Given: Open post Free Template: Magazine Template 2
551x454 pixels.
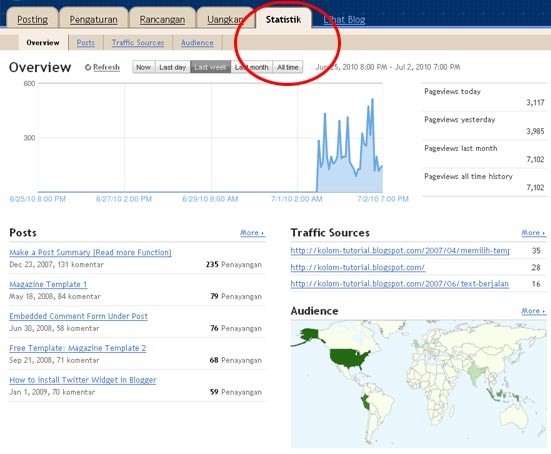Looking at the screenshot, I should [78, 348].
